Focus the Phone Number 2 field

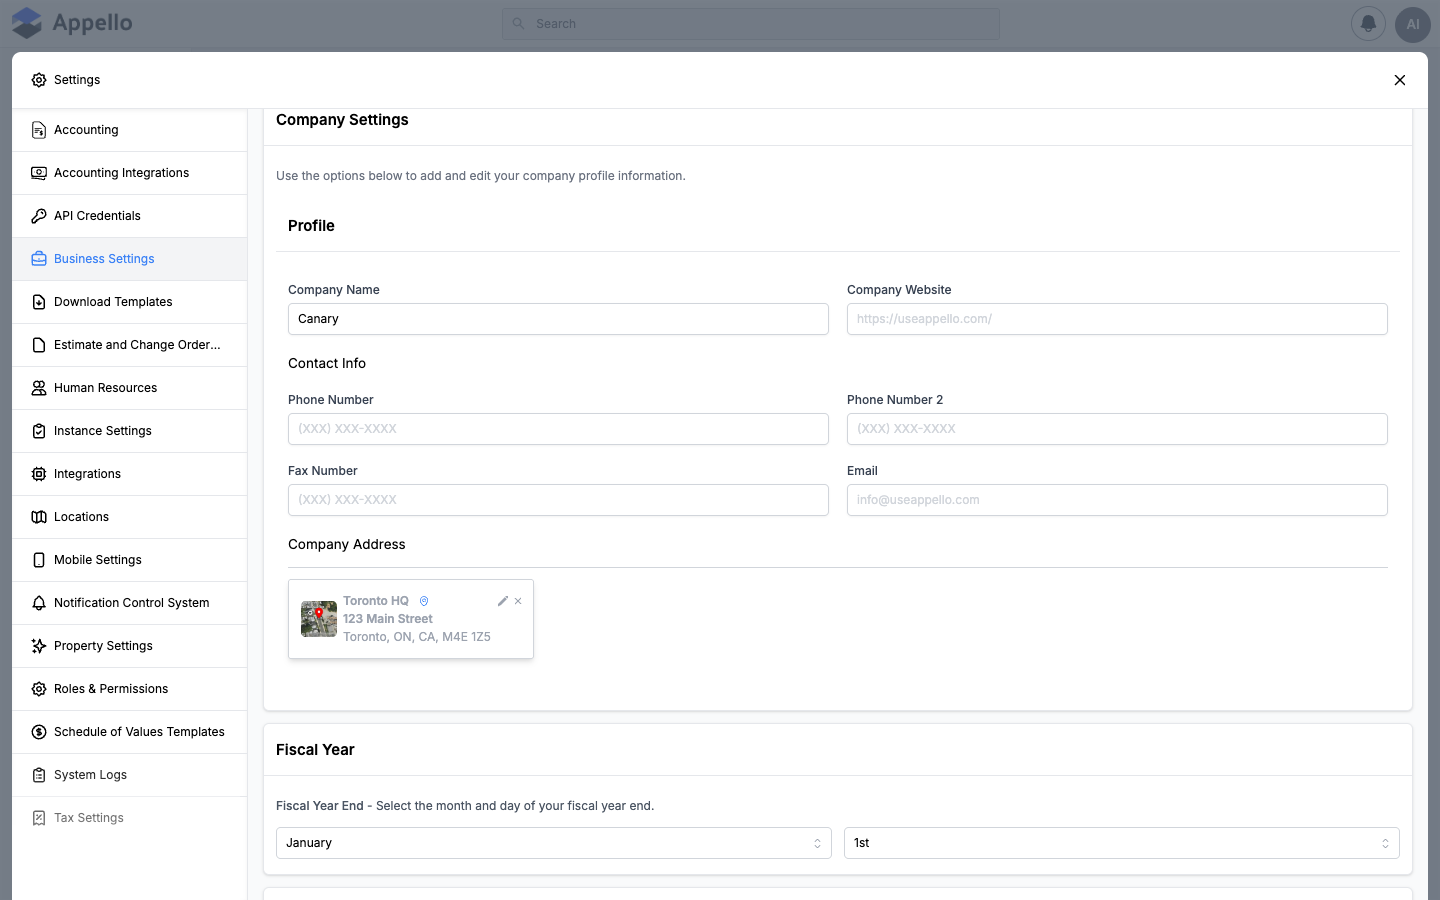click(x=1117, y=429)
